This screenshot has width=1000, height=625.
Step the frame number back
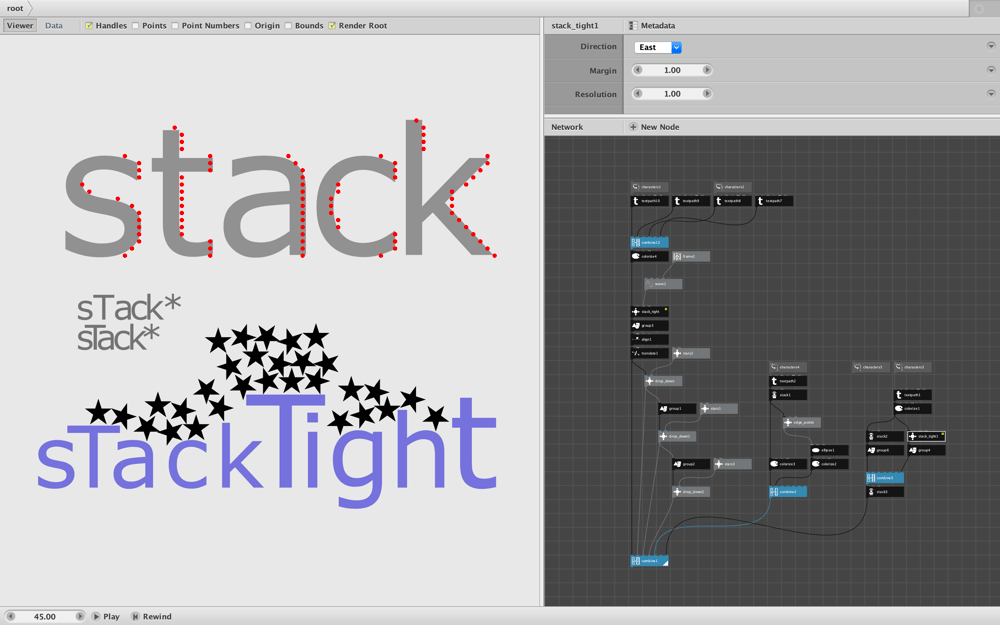[x=10, y=617]
